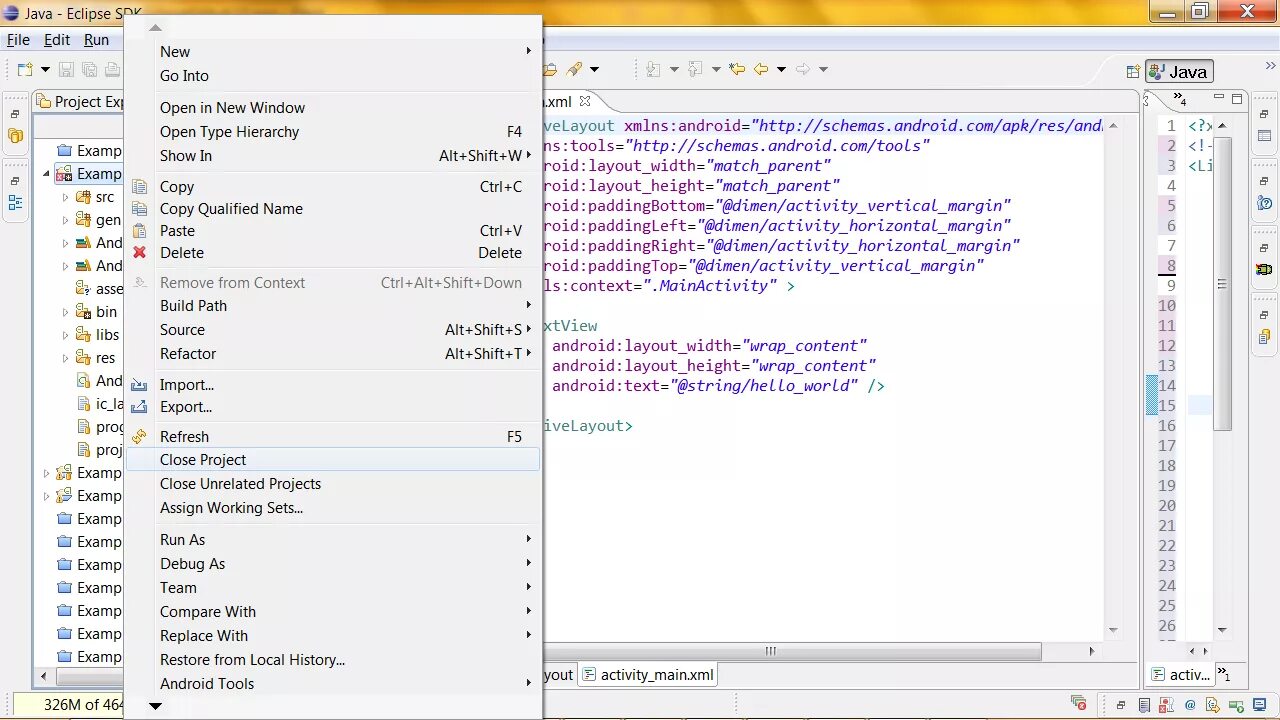Open the Search icon's dropdown arrow

point(594,69)
